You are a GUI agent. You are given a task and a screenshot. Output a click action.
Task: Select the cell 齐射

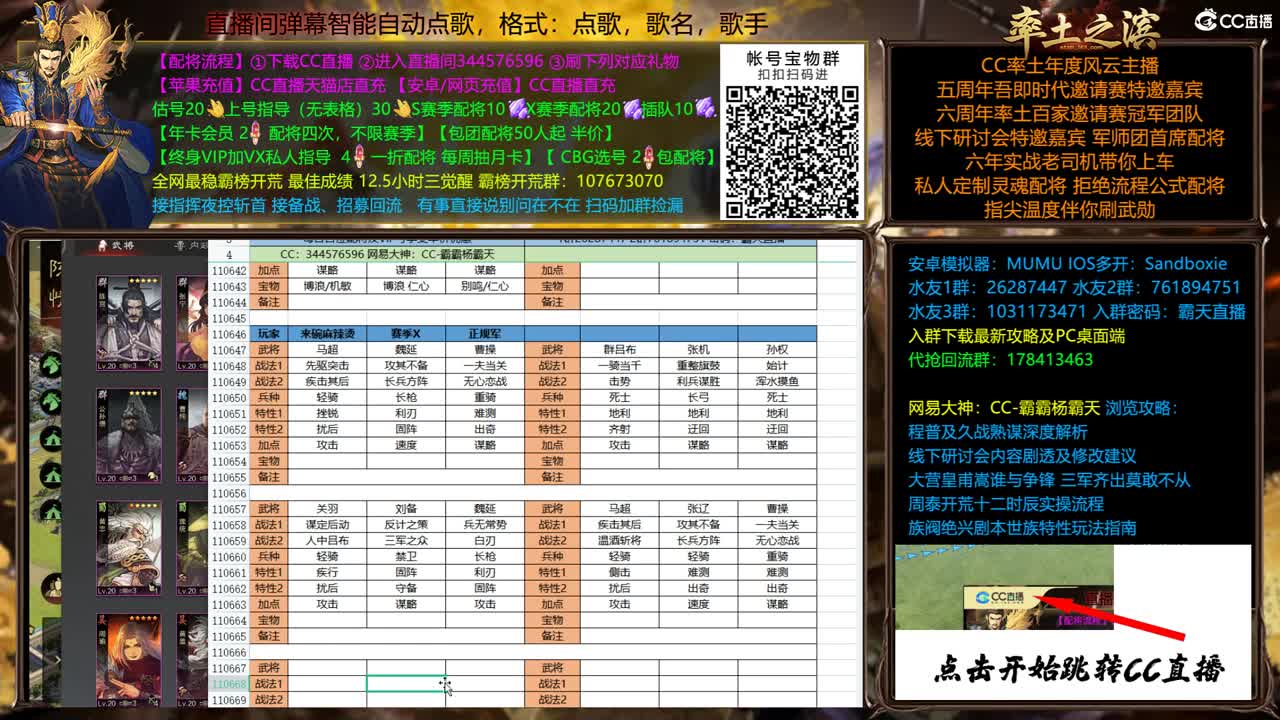tap(619, 430)
